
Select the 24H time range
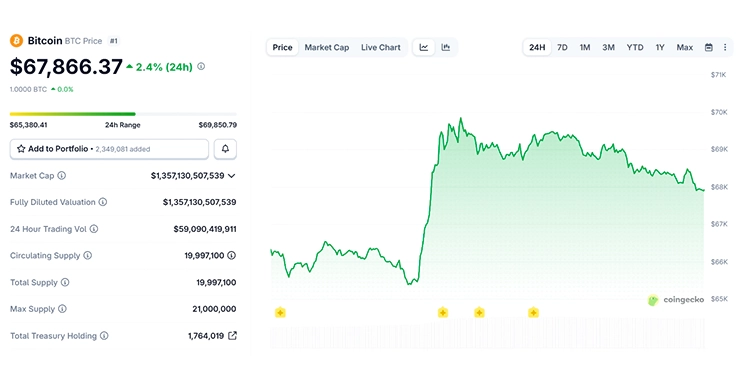(x=537, y=48)
